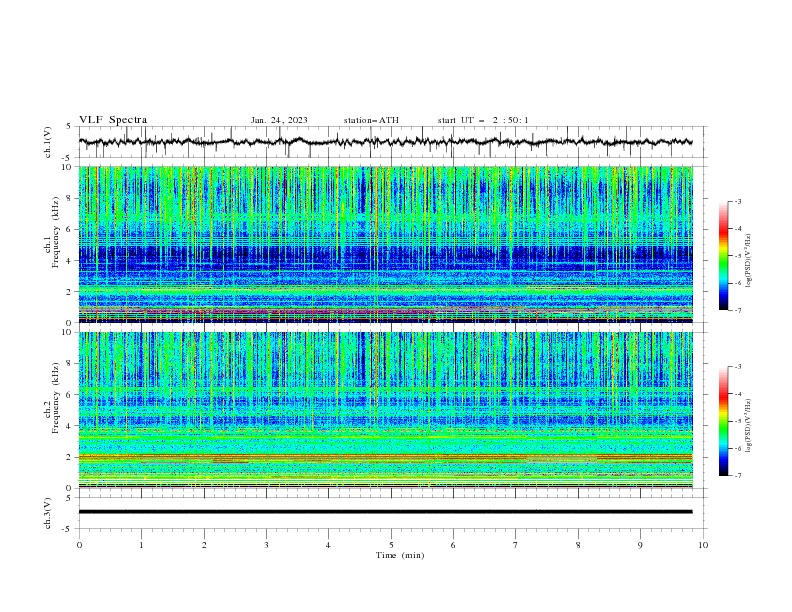Viewport: 792px width, 612px height.
Task: Click the "VLF Spectra" plot title
Action: pyautogui.click(x=113, y=120)
